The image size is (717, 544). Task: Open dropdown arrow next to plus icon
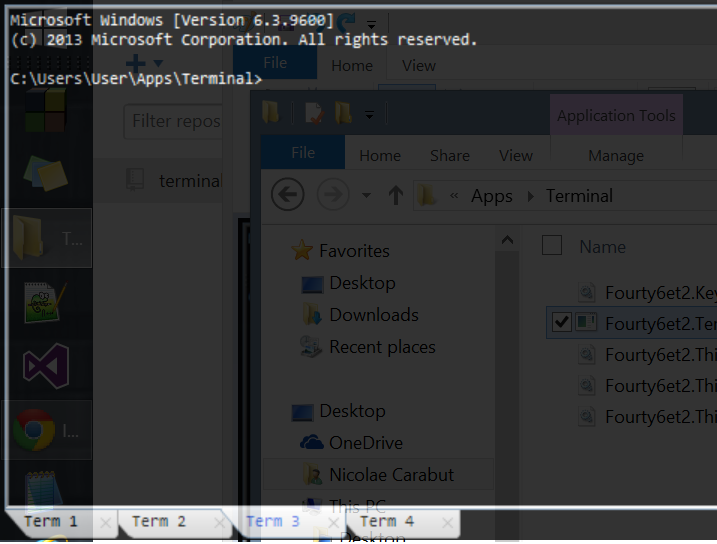pyautogui.click(x=158, y=63)
